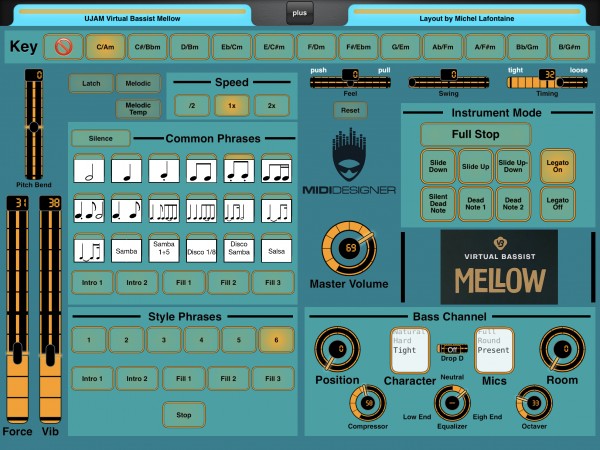Click Style Phrases Fill 3
Viewport: 600px width, 450px height.
273,378
